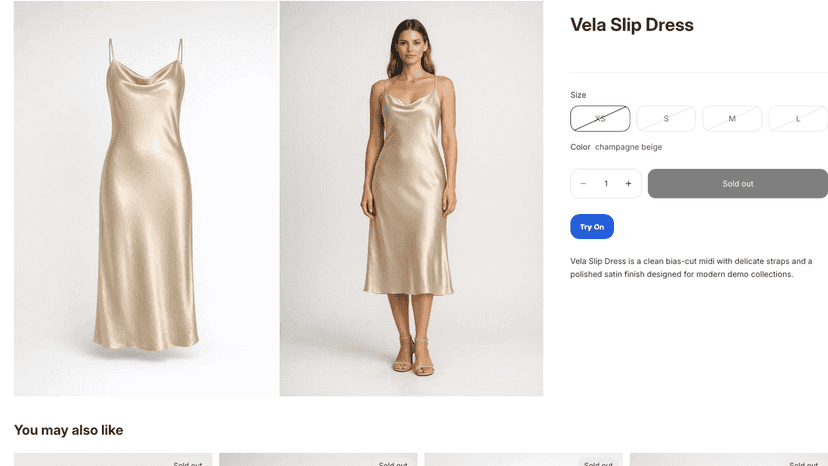Viewport: 828px width, 466px height.
Task: Pick the M size option
Action: [x=732, y=119]
